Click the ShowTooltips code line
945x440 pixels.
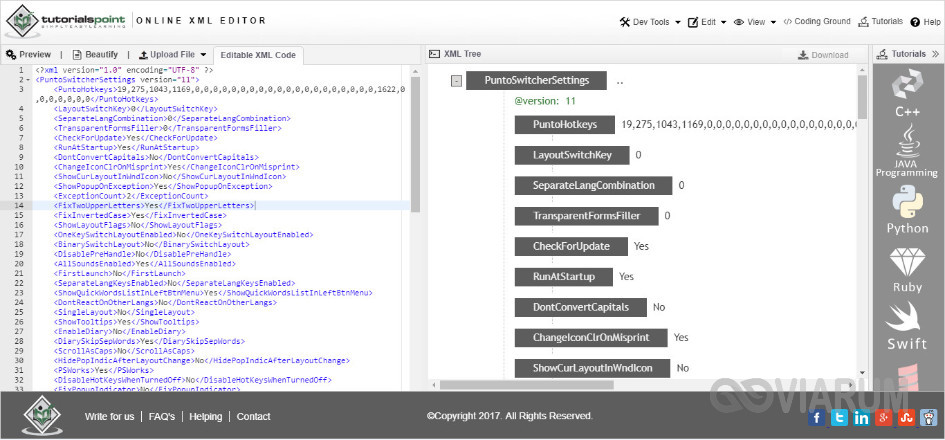[127, 322]
